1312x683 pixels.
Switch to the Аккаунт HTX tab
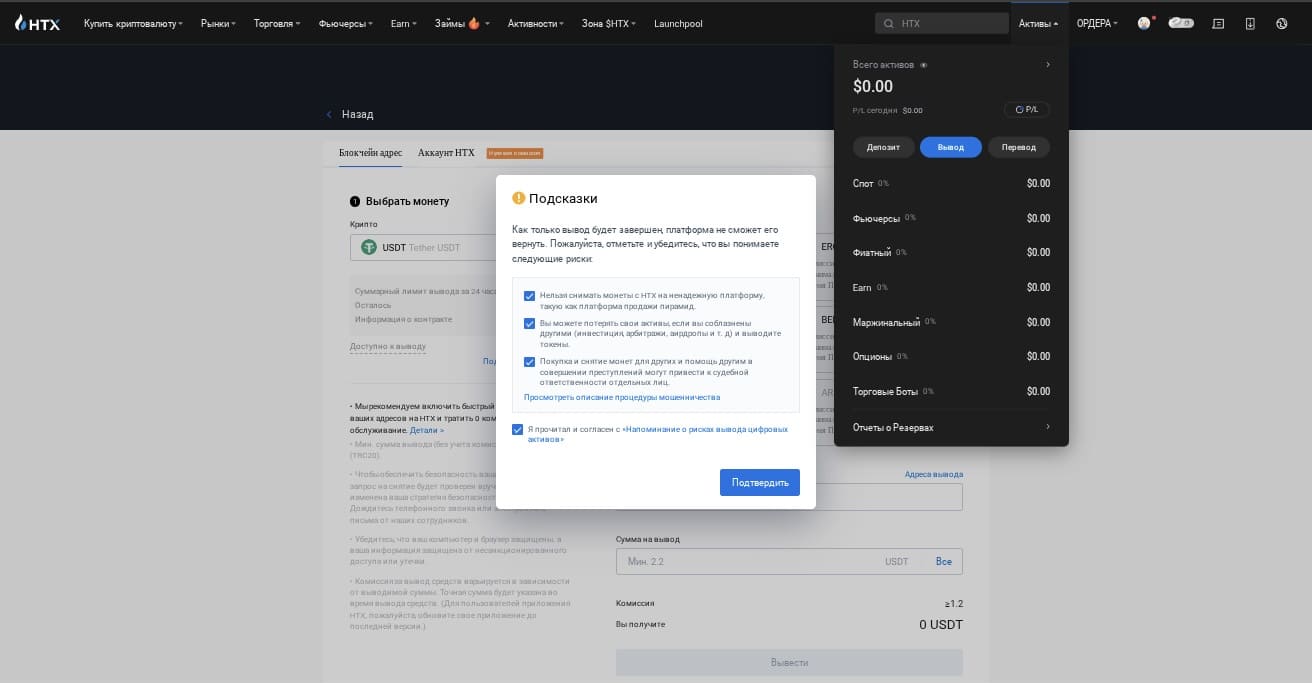pos(446,153)
